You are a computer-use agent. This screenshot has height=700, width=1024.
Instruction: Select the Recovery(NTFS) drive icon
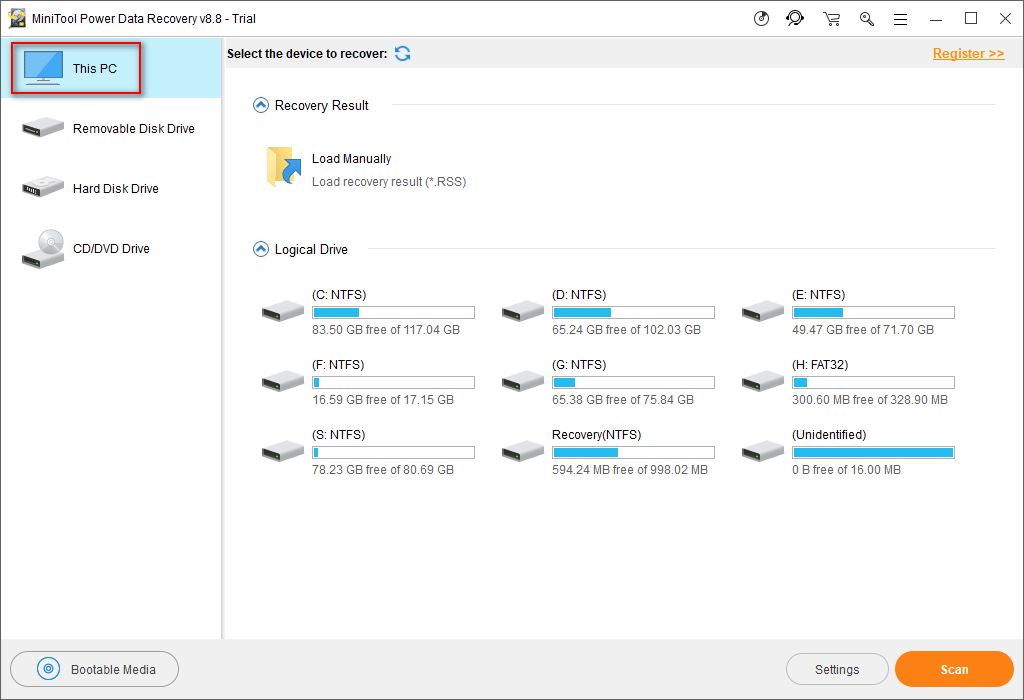point(522,451)
